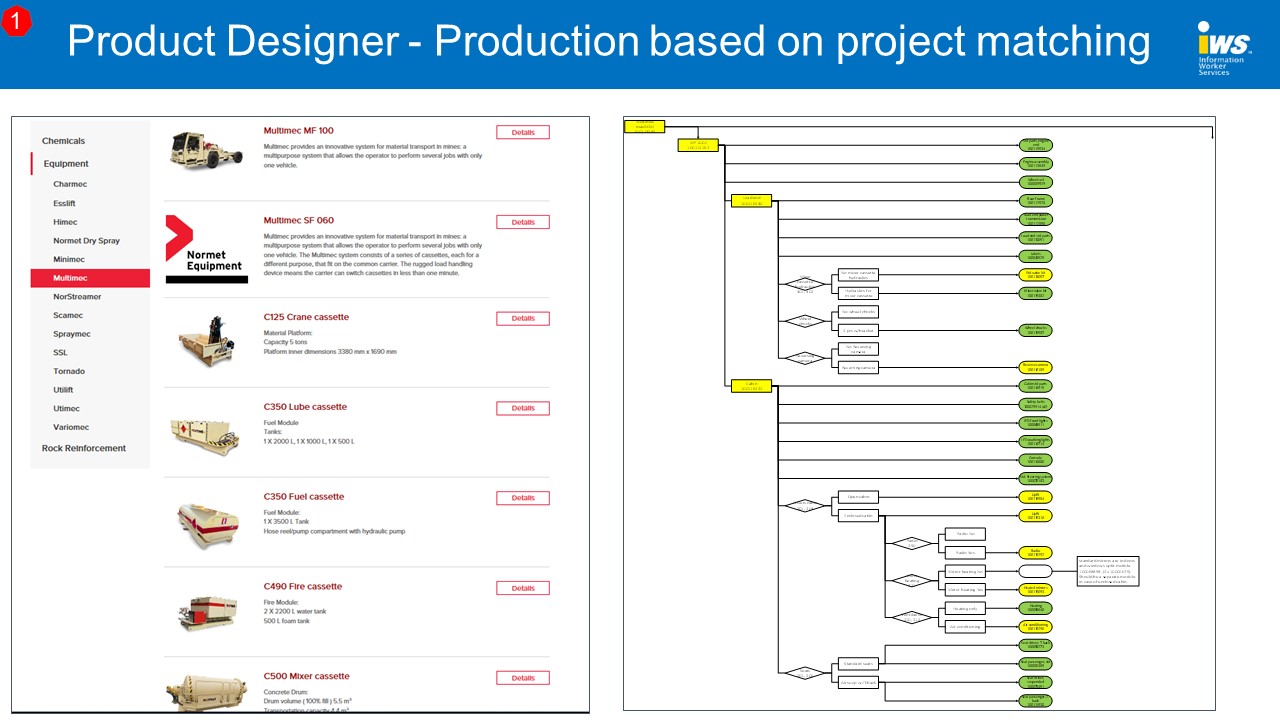Image resolution: width=1280 pixels, height=720 pixels.
Task: Open NorStreamer from the sidebar
Action: point(77,297)
